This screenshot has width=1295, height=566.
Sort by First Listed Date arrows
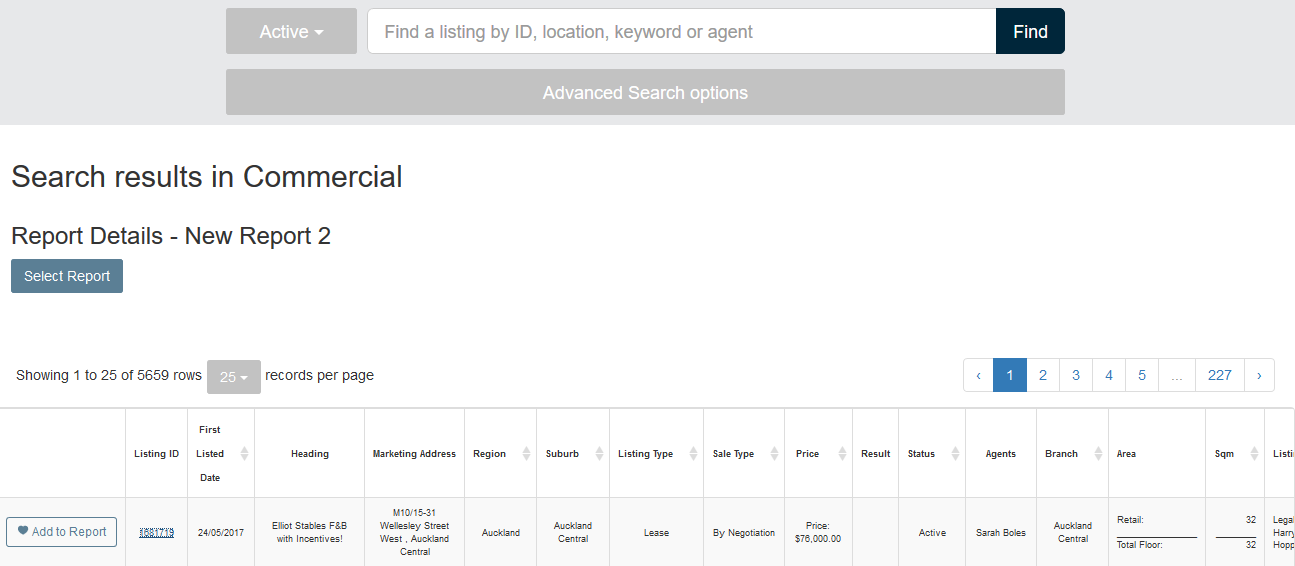(x=244, y=454)
